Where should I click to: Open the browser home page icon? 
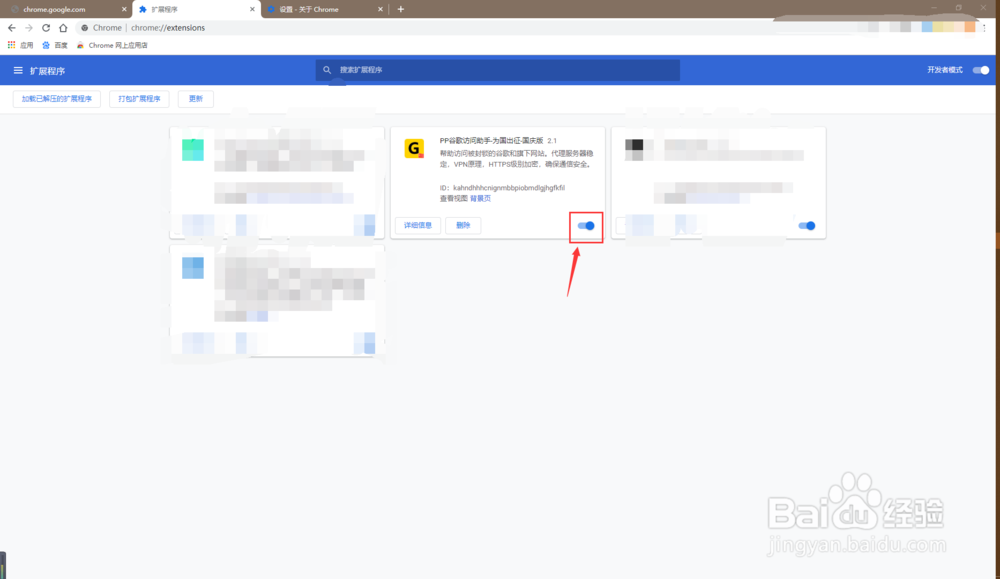(x=63, y=28)
